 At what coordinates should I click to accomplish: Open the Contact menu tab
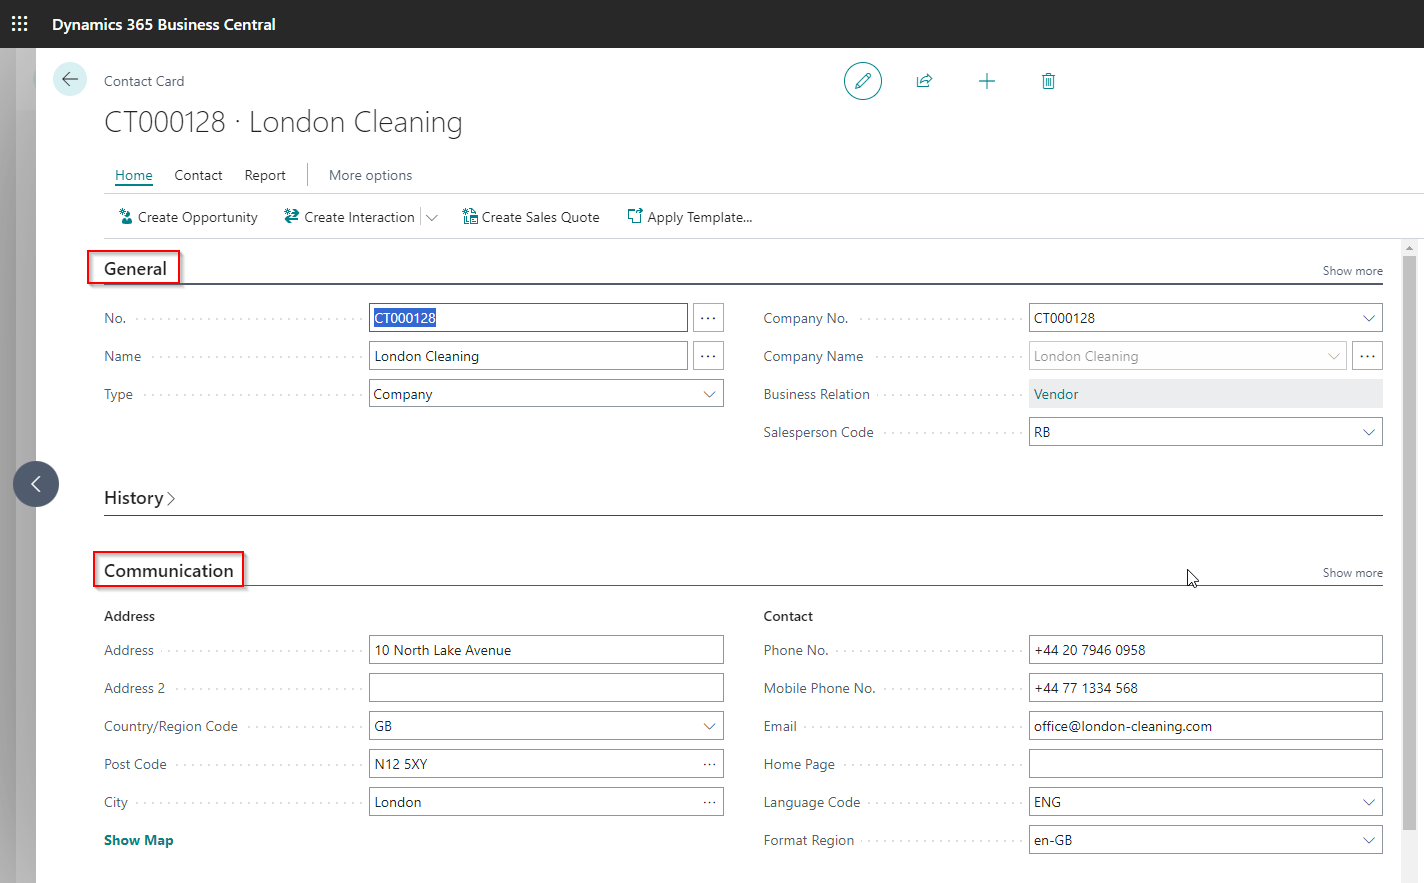(x=198, y=175)
